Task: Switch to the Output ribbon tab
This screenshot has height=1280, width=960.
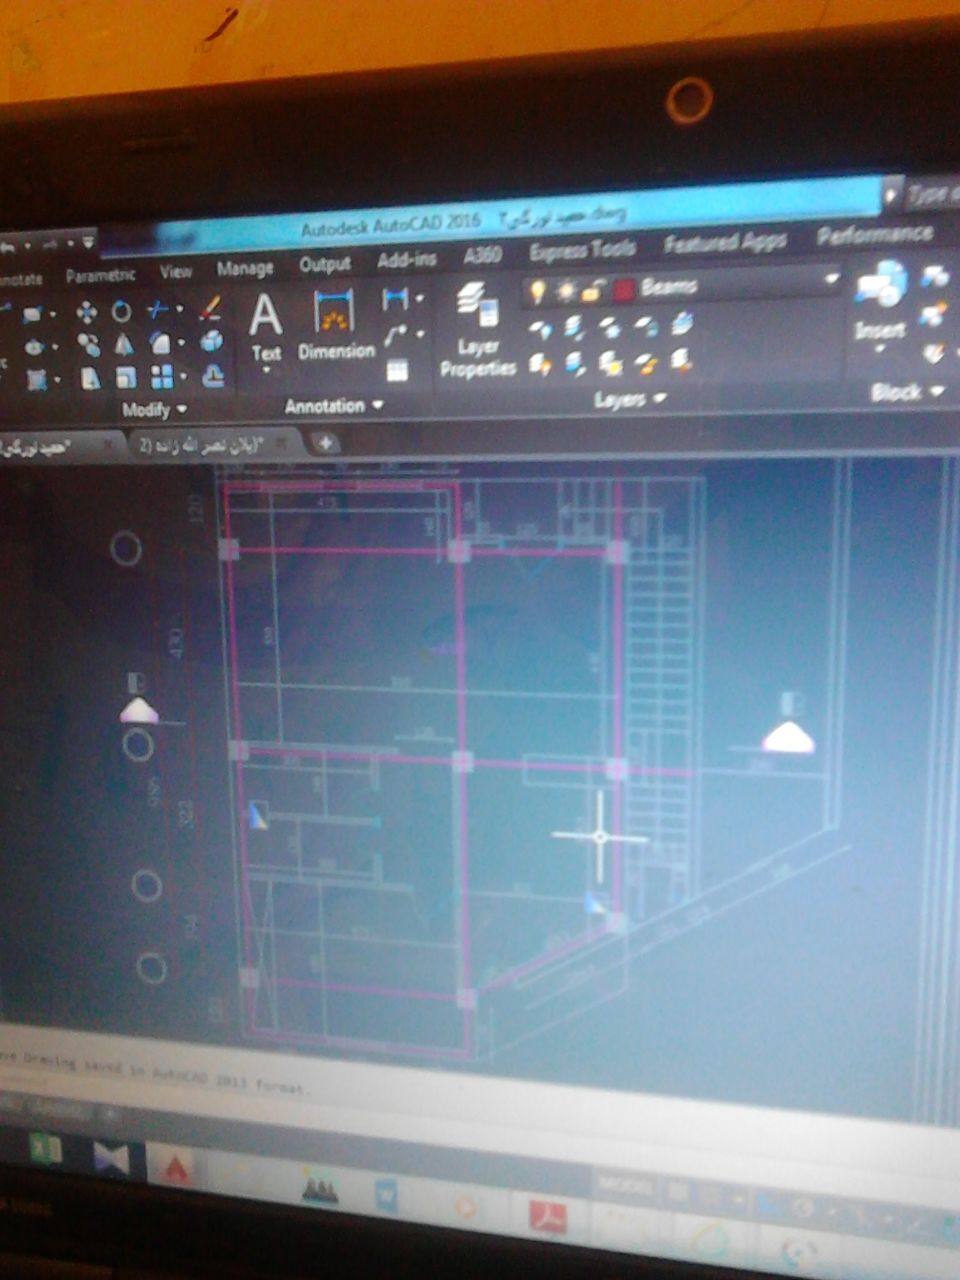Action: (325, 264)
